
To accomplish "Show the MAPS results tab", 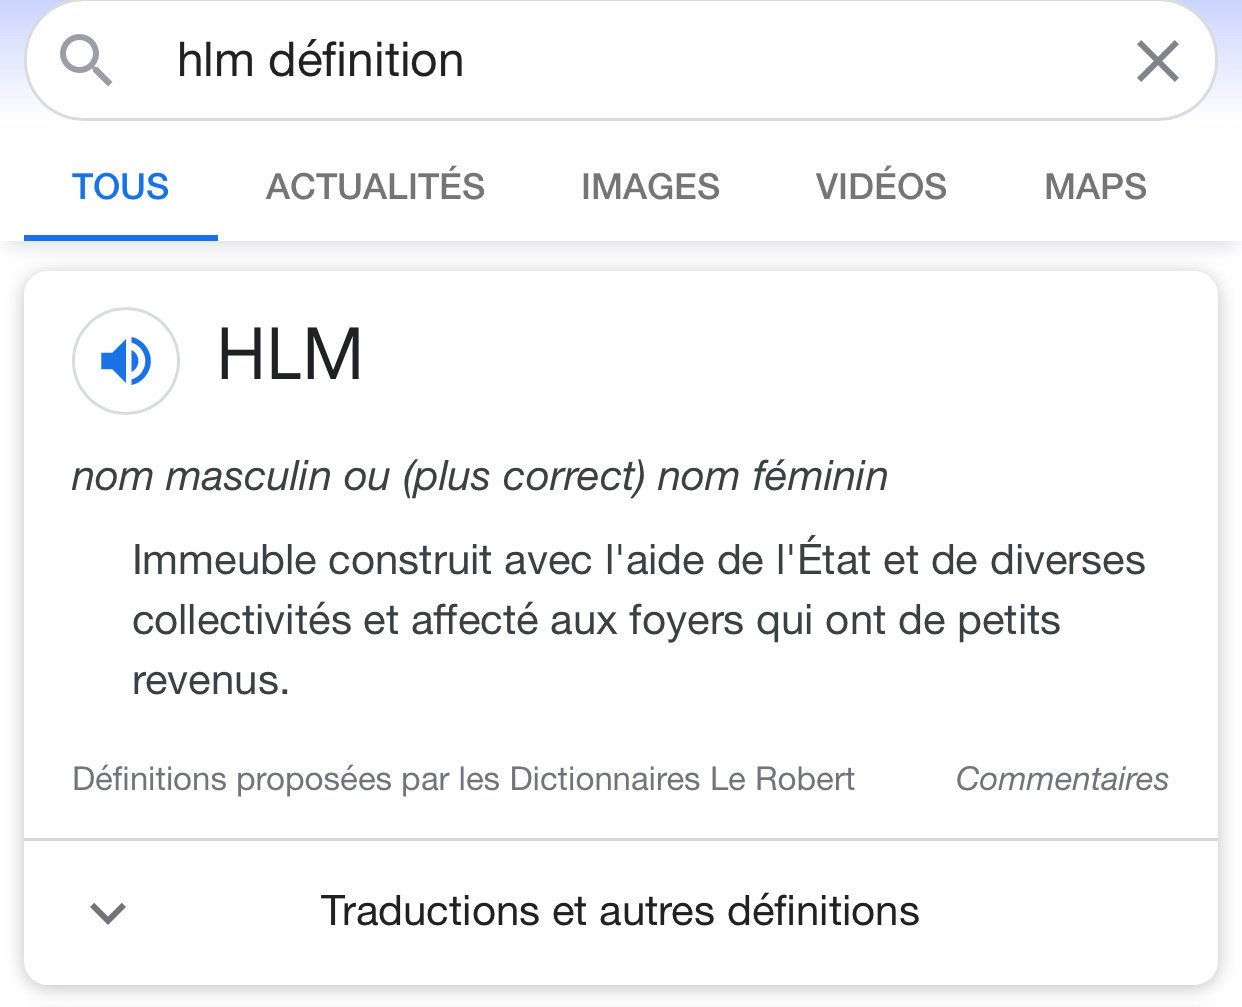I will pyautogui.click(x=1095, y=187).
